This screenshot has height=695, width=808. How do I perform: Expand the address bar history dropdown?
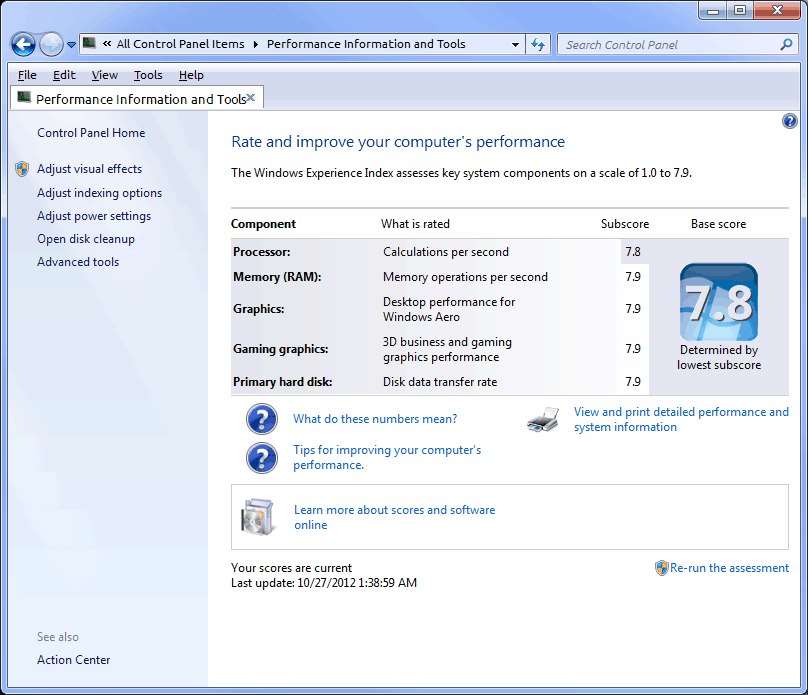tap(515, 45)
